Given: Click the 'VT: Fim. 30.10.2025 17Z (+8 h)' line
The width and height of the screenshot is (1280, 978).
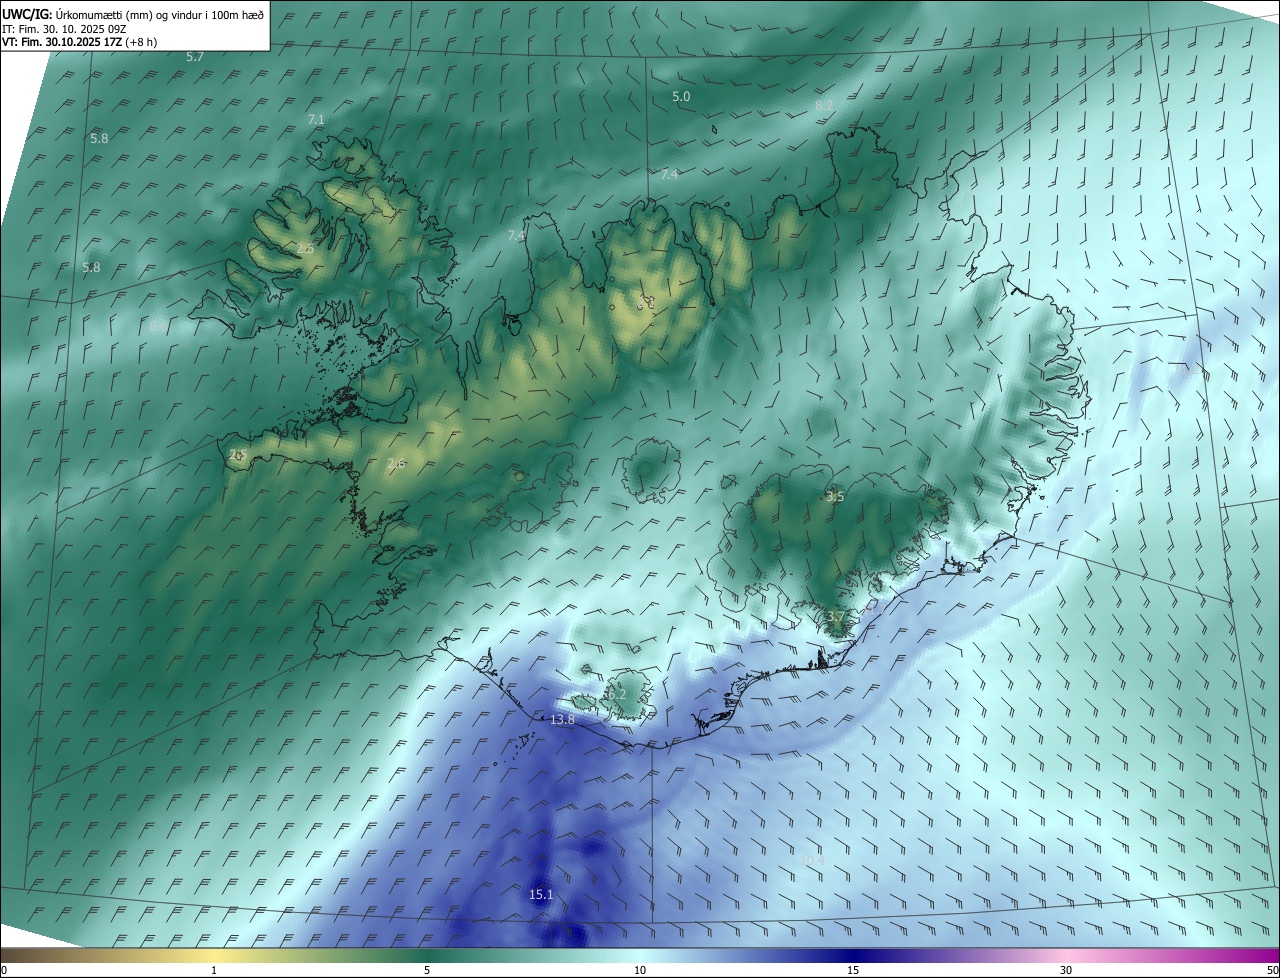Looking at the screenshot, I should pyautogui.click(x=79, y=42).
